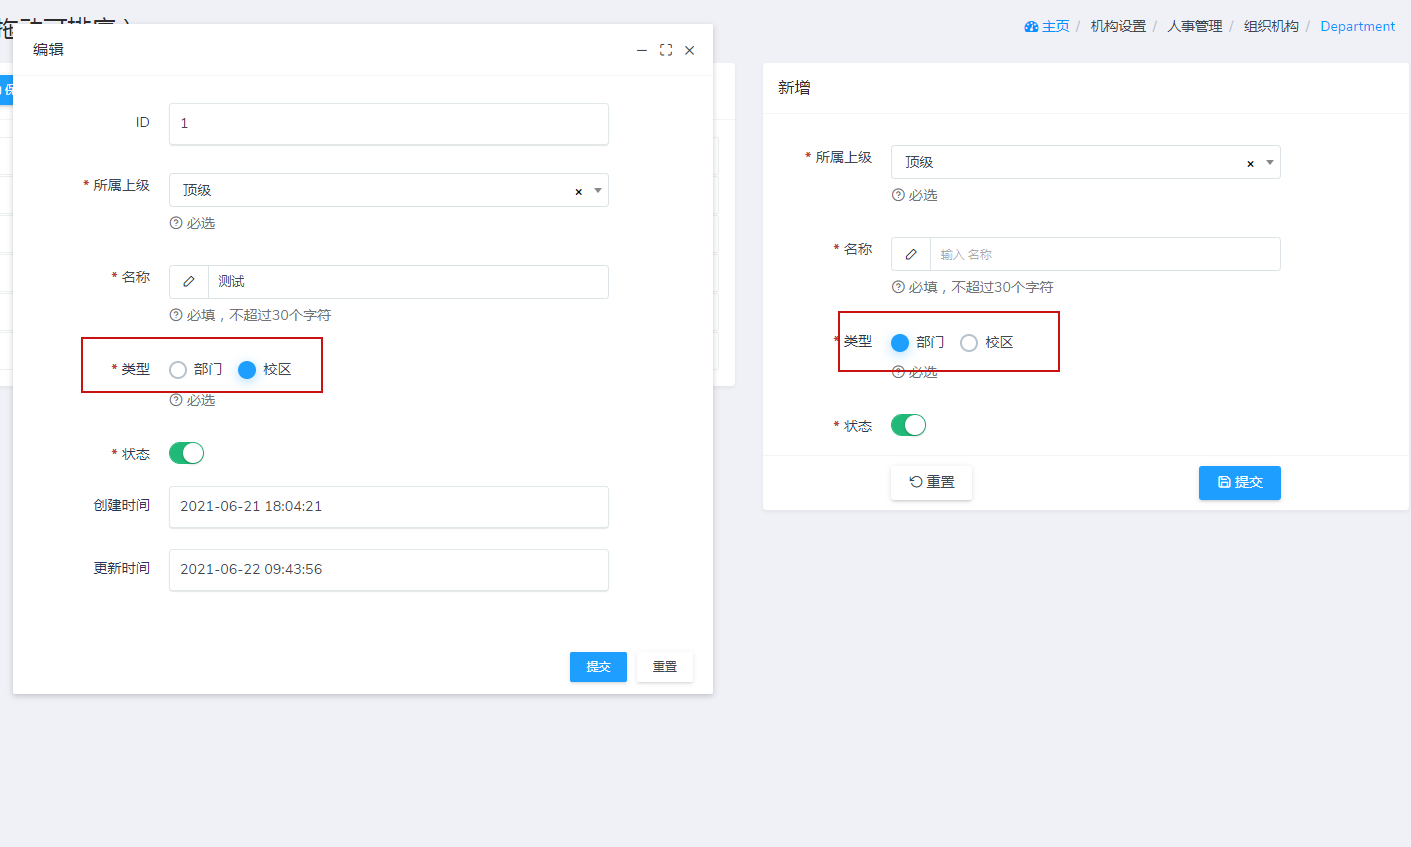Open 所属上级 dropdown arrow in 新增 panel

[1270, 162]
